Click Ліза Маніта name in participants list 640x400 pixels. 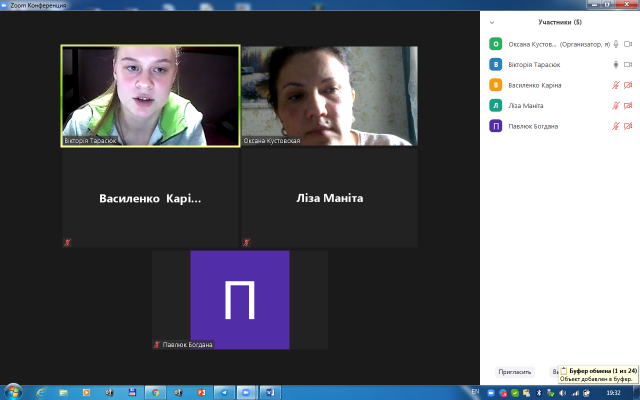526,105
